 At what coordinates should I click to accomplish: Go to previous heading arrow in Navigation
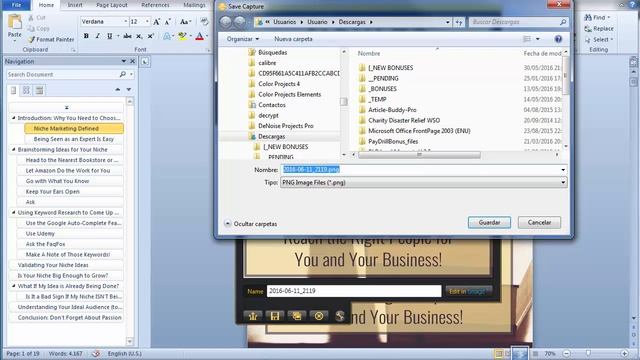pyautogui.click(x=118, y=89)
